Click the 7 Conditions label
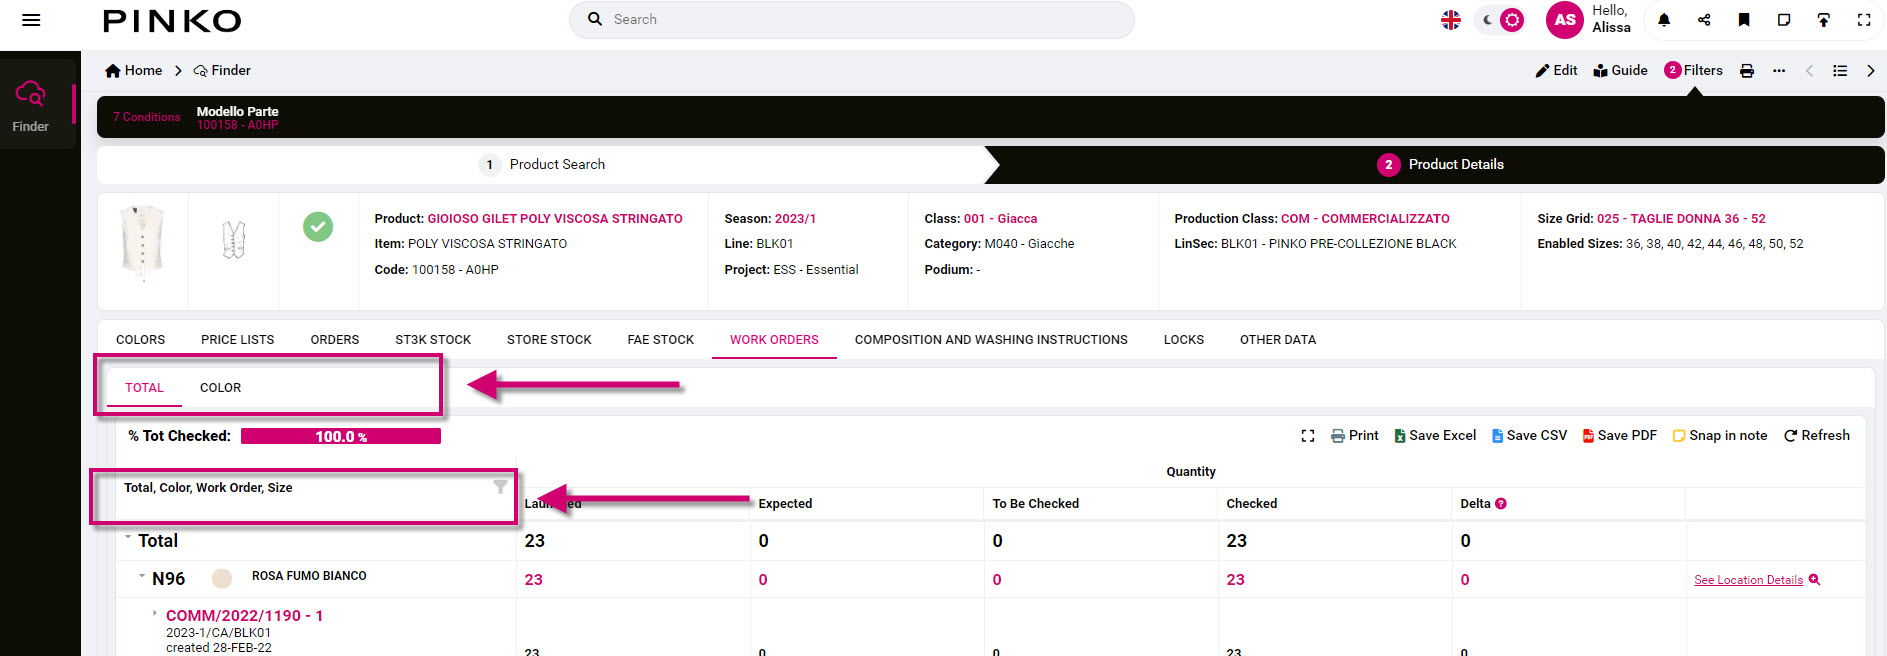This screenshot has width=1887, height=656. pyautogui.click(x=147, y=117)
